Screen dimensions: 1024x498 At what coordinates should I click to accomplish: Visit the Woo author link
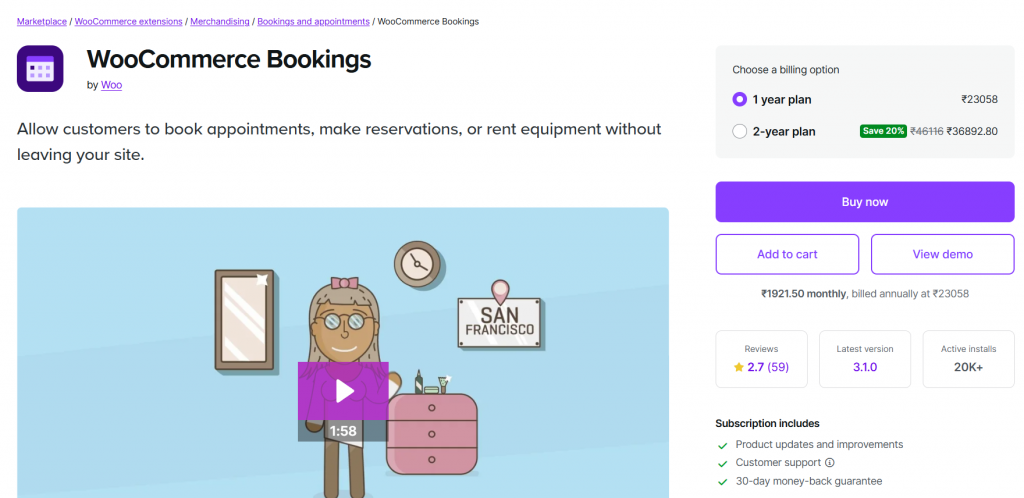click(111, 85)
